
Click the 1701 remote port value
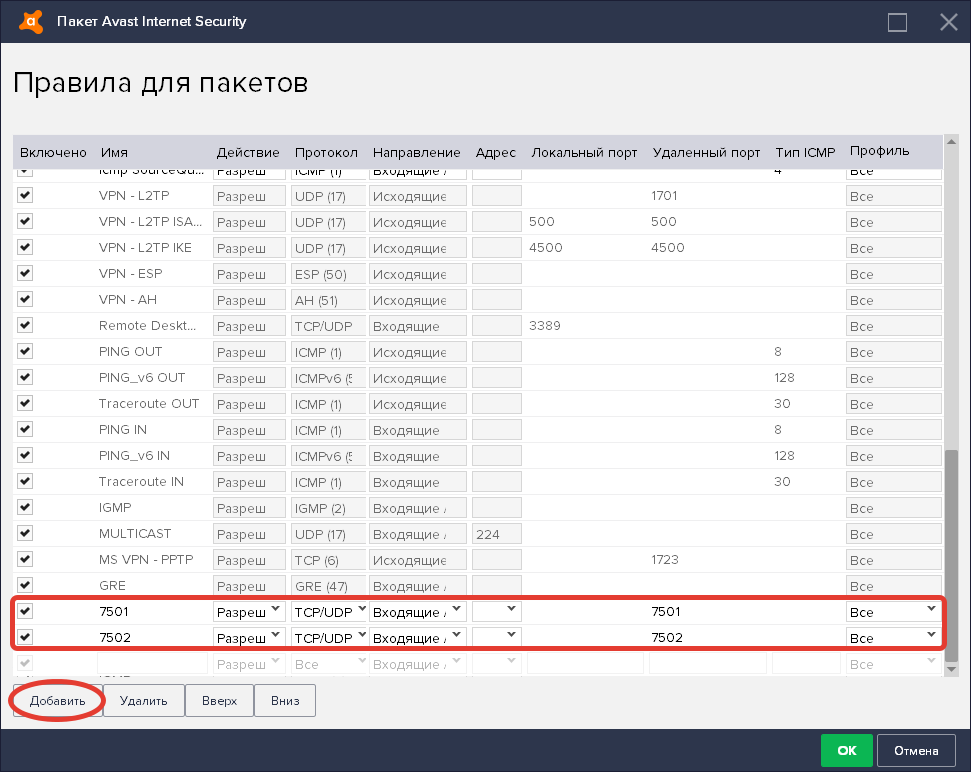(664, 196)
